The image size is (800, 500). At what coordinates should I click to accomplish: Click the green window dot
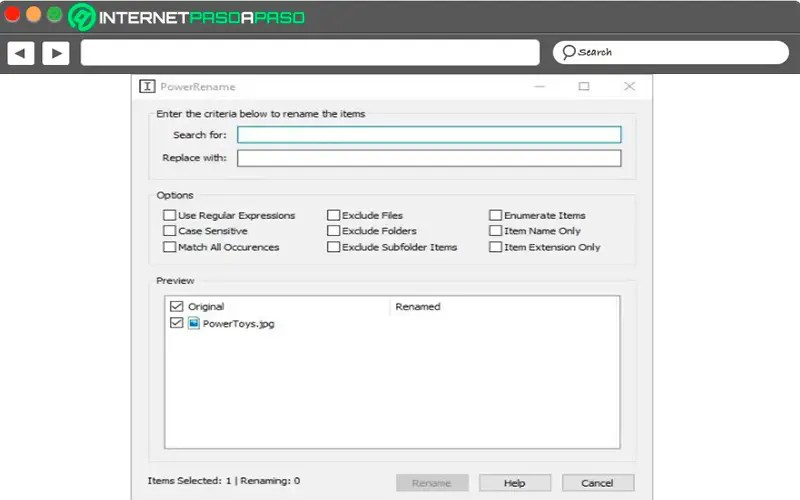[x=55, y=14]
